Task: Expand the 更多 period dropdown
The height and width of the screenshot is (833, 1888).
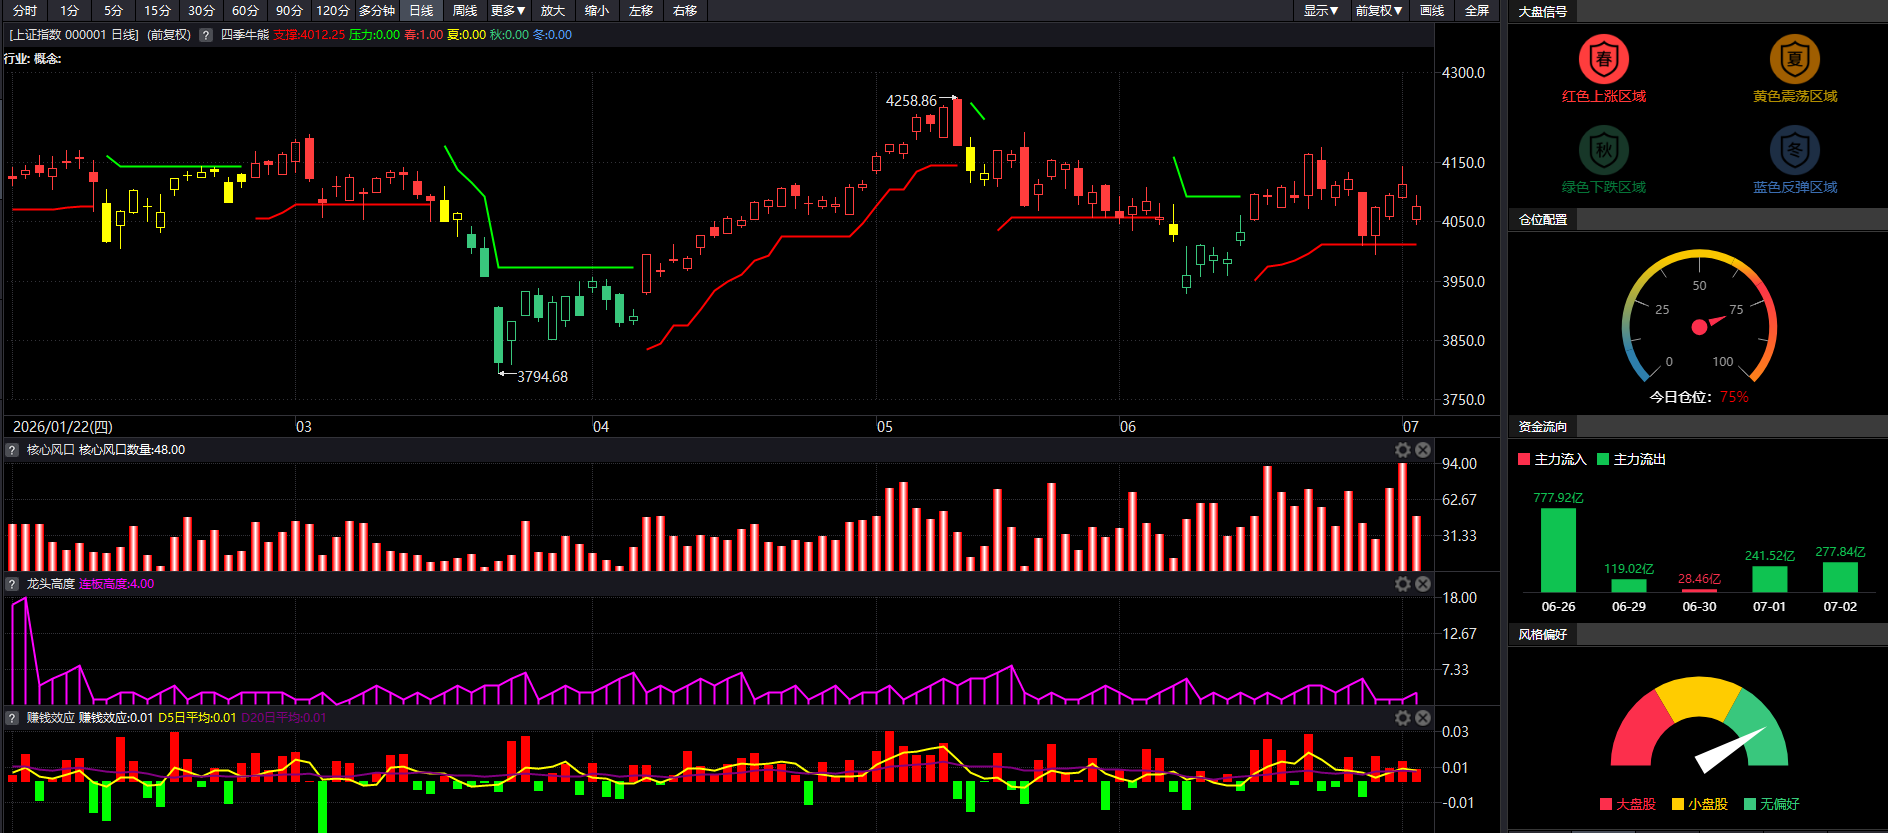Action: 509,11
